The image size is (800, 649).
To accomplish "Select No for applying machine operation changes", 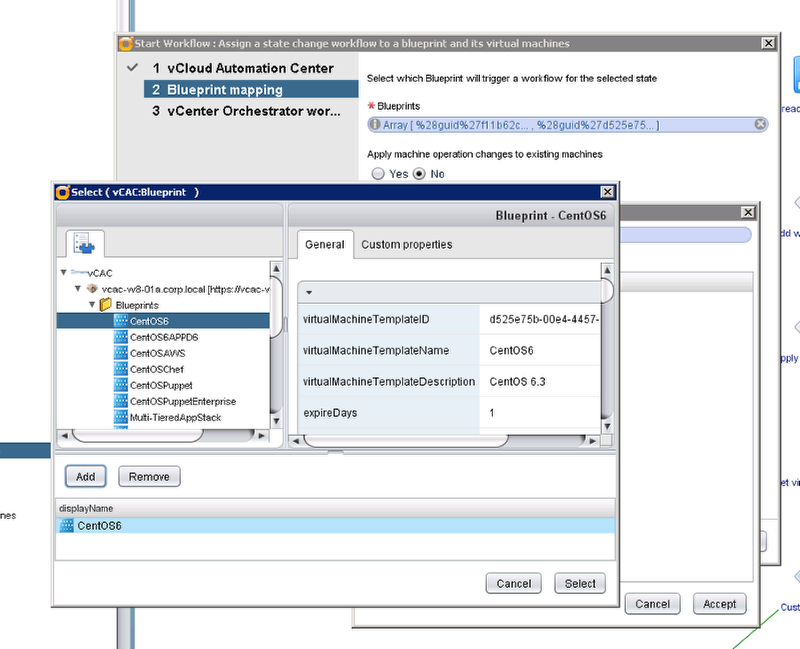I will tap(419, 174).
